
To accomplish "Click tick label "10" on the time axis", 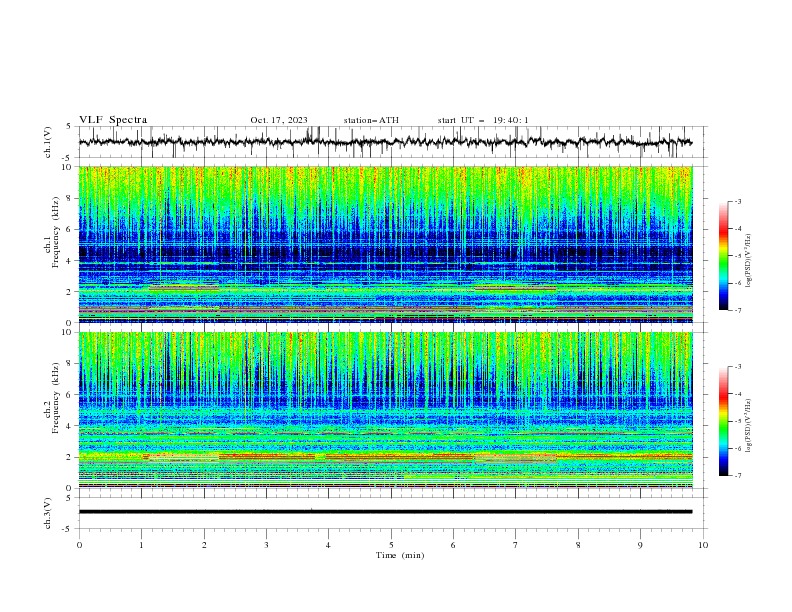I will coord(703,545).
